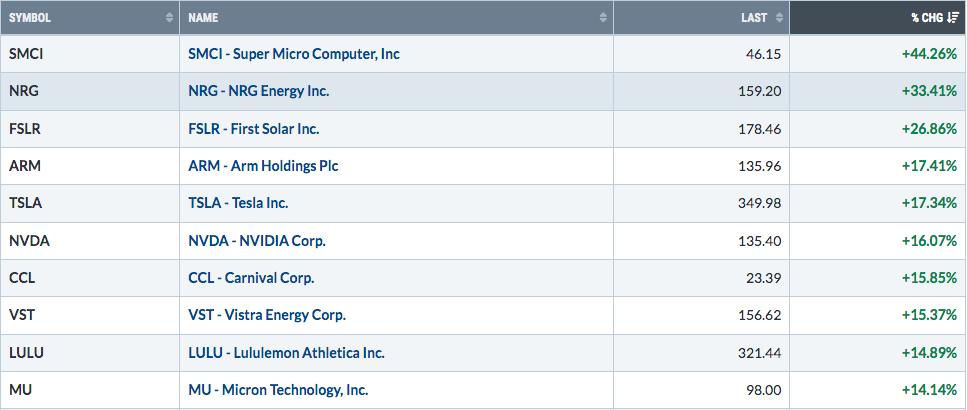This screenshot has height=410, width=967.
Task: Open NVDA - NVIDIA Corp. link
Action: click(257, 240)
